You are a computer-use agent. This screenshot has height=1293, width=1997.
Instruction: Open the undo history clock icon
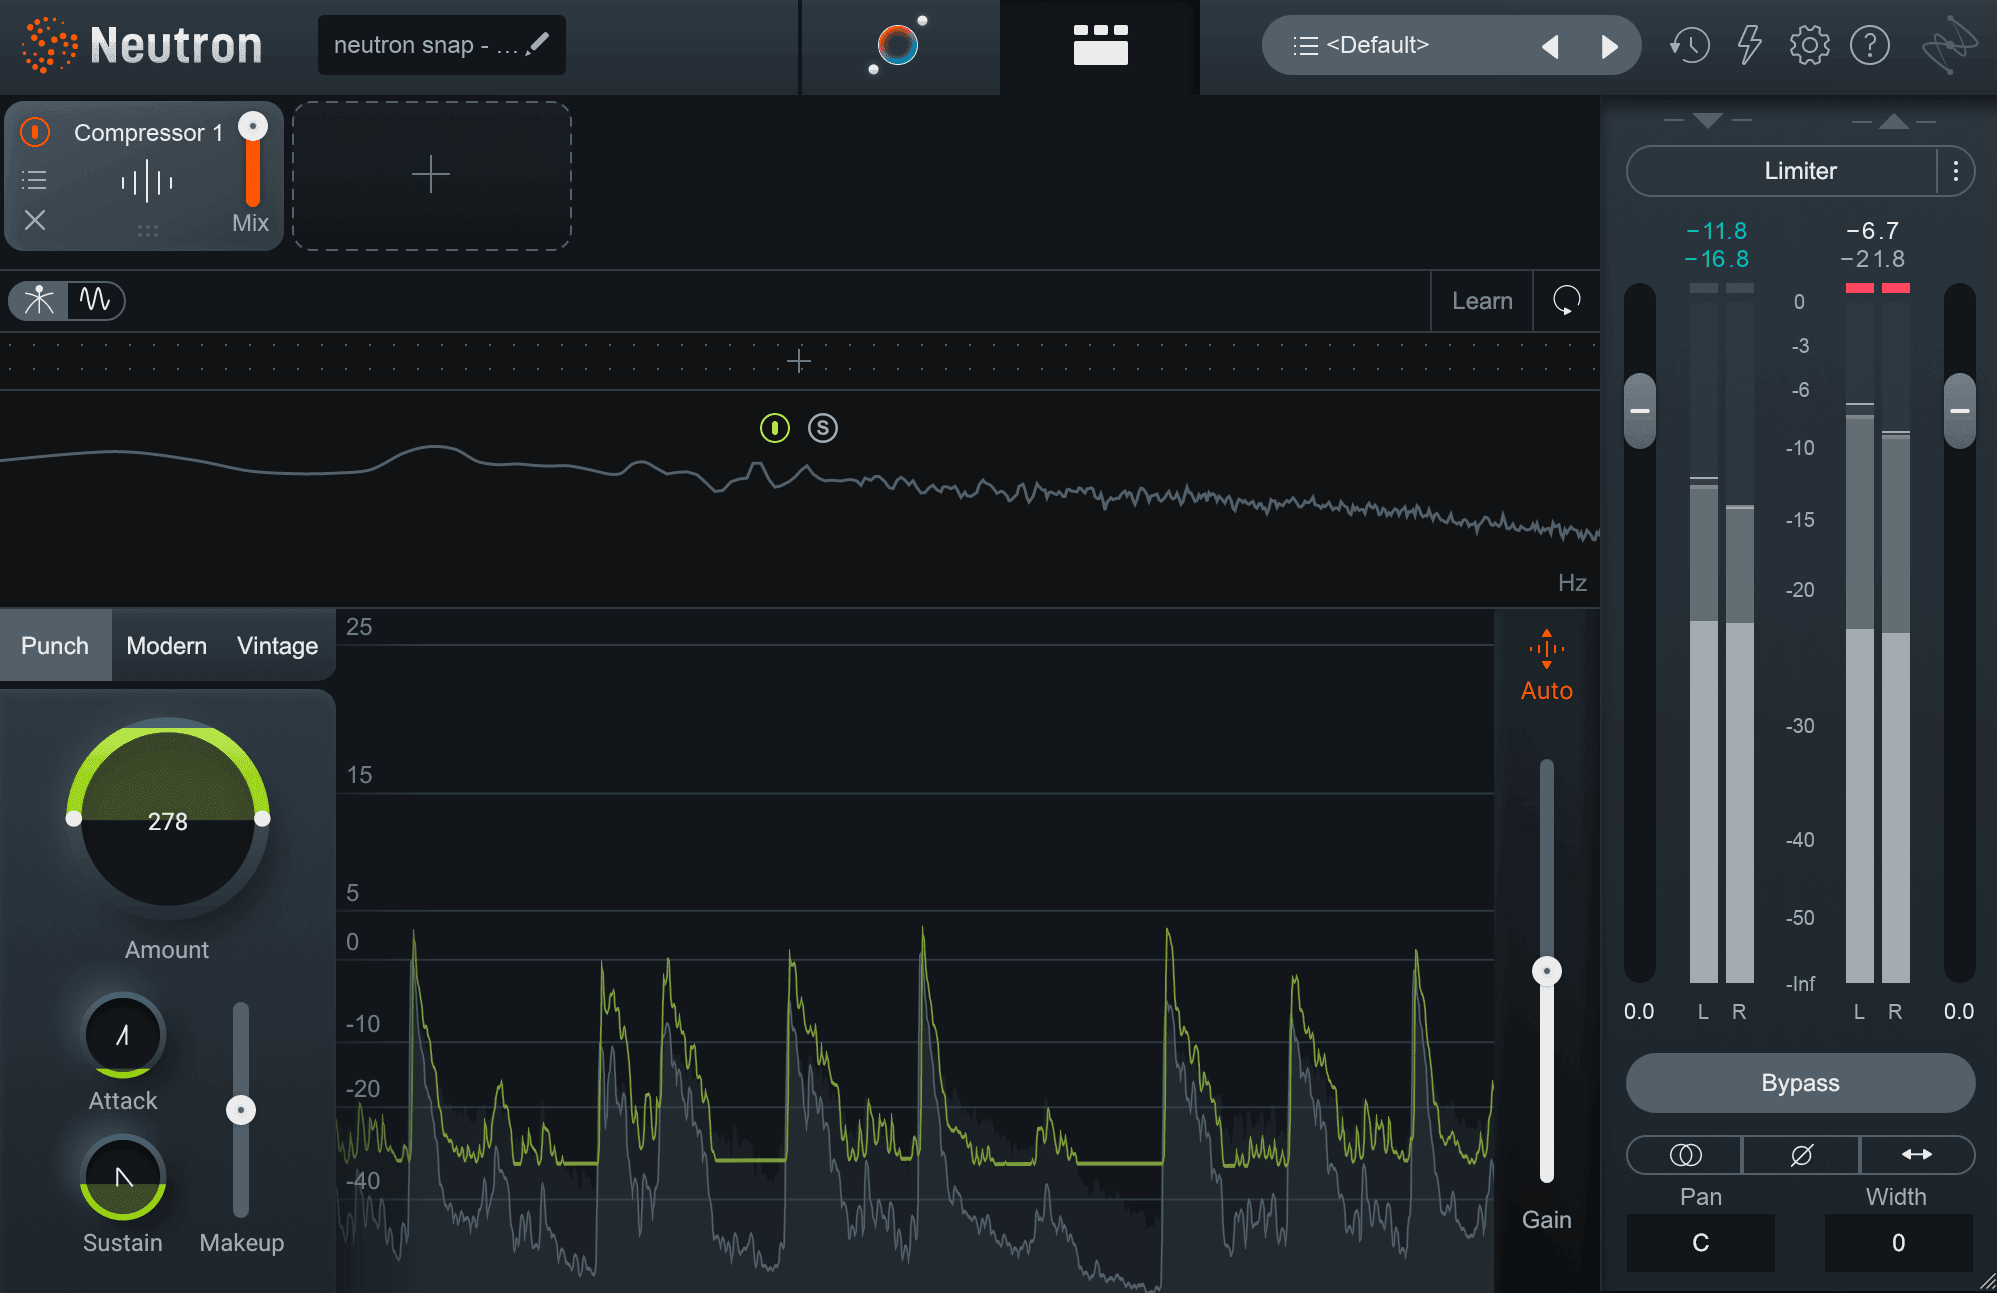click(x=1689, y=45)
